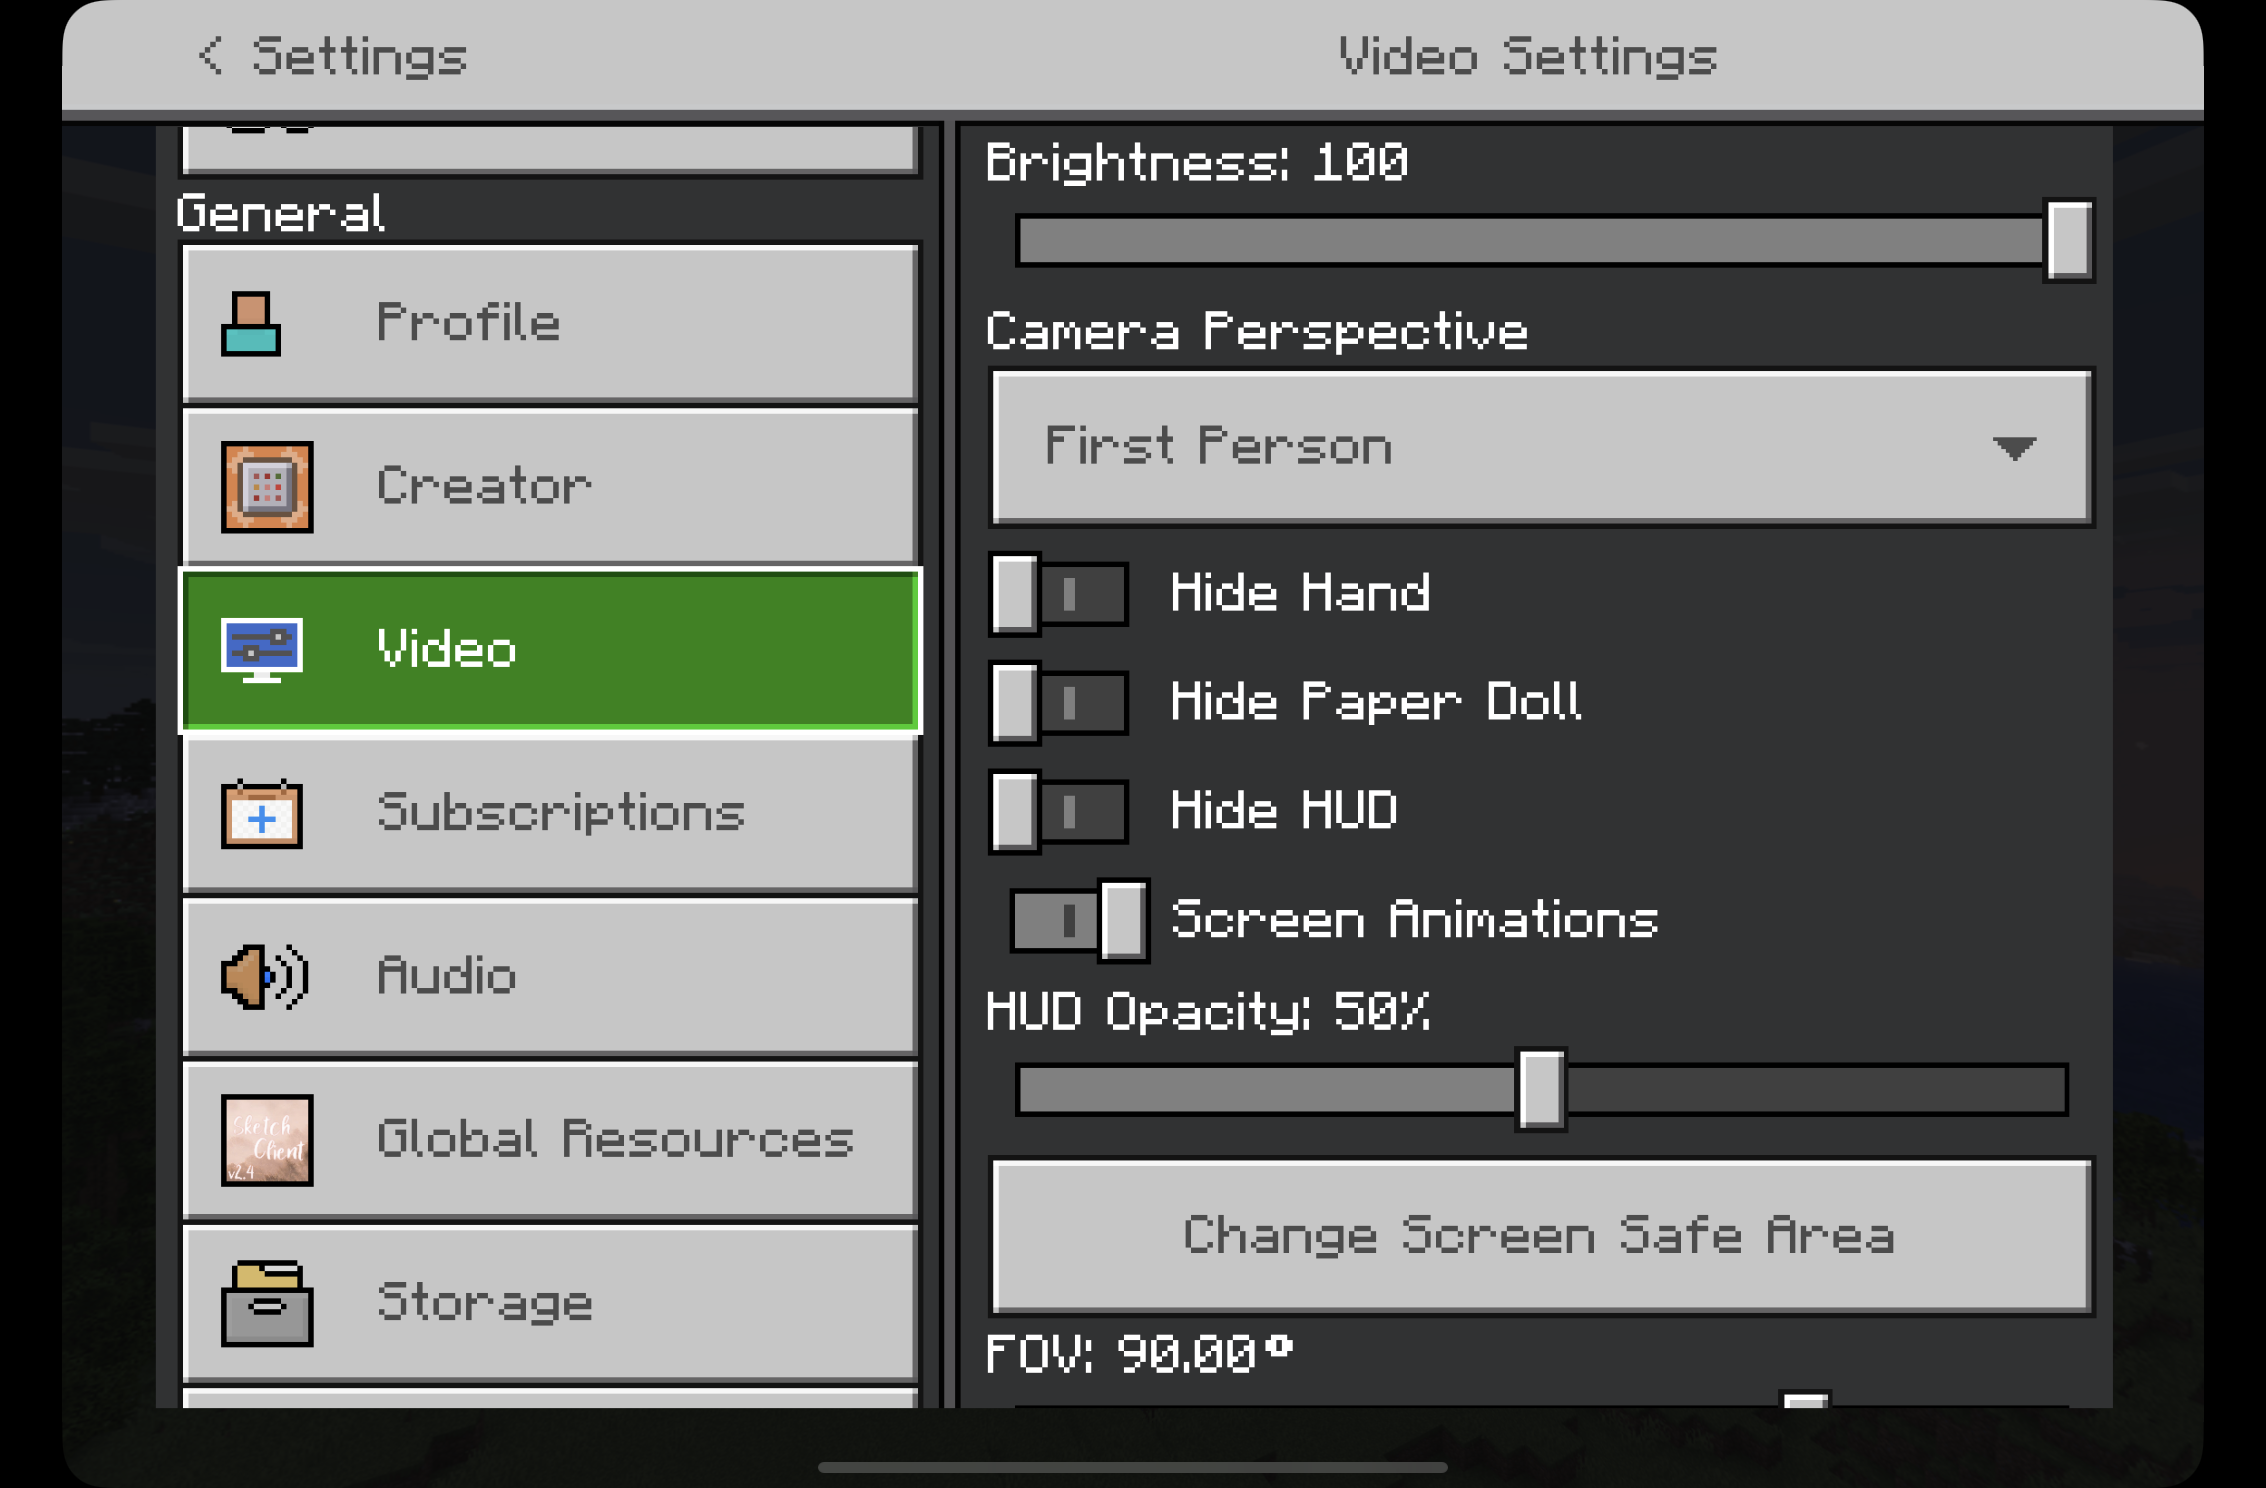Viewport: 2266px width, 1488px height.
Task: Click the Storage drawer icon
Action: [x=266, y=1303]
